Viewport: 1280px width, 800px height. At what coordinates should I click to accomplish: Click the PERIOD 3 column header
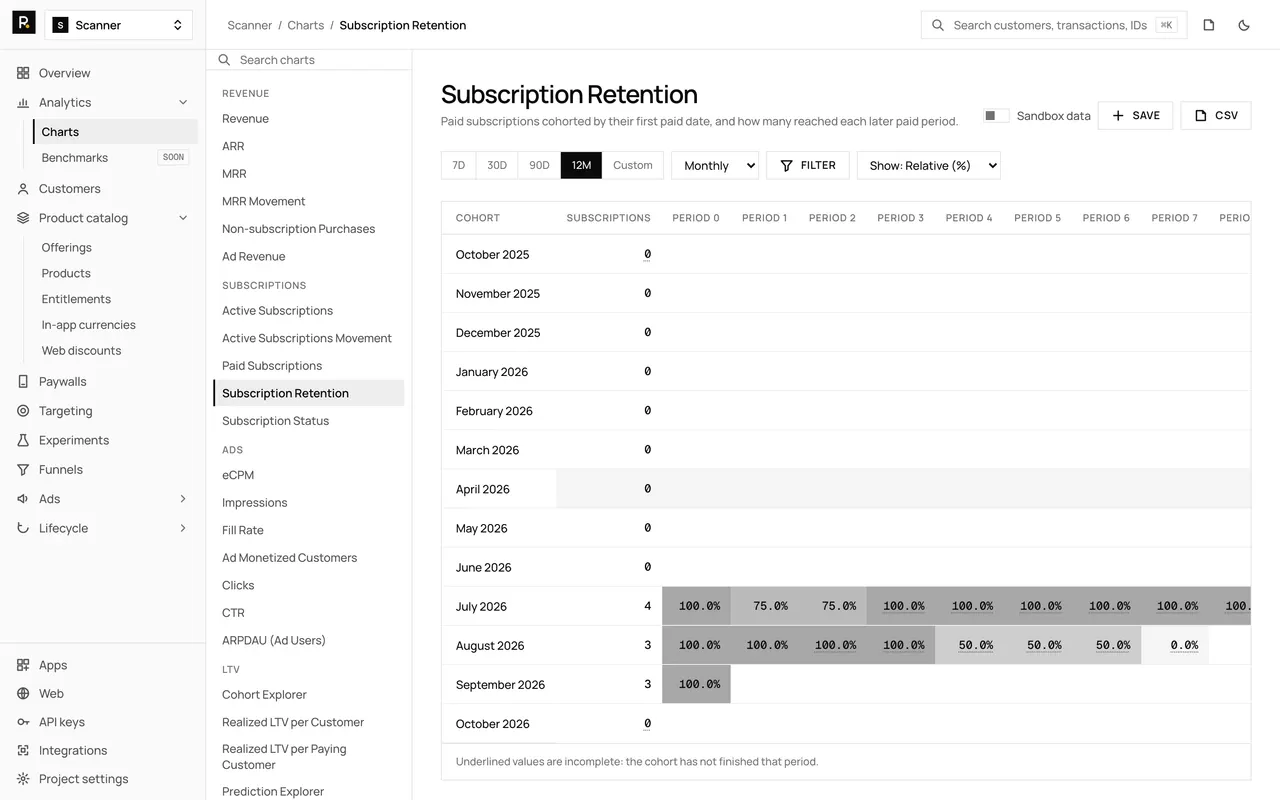click(900, 218)
